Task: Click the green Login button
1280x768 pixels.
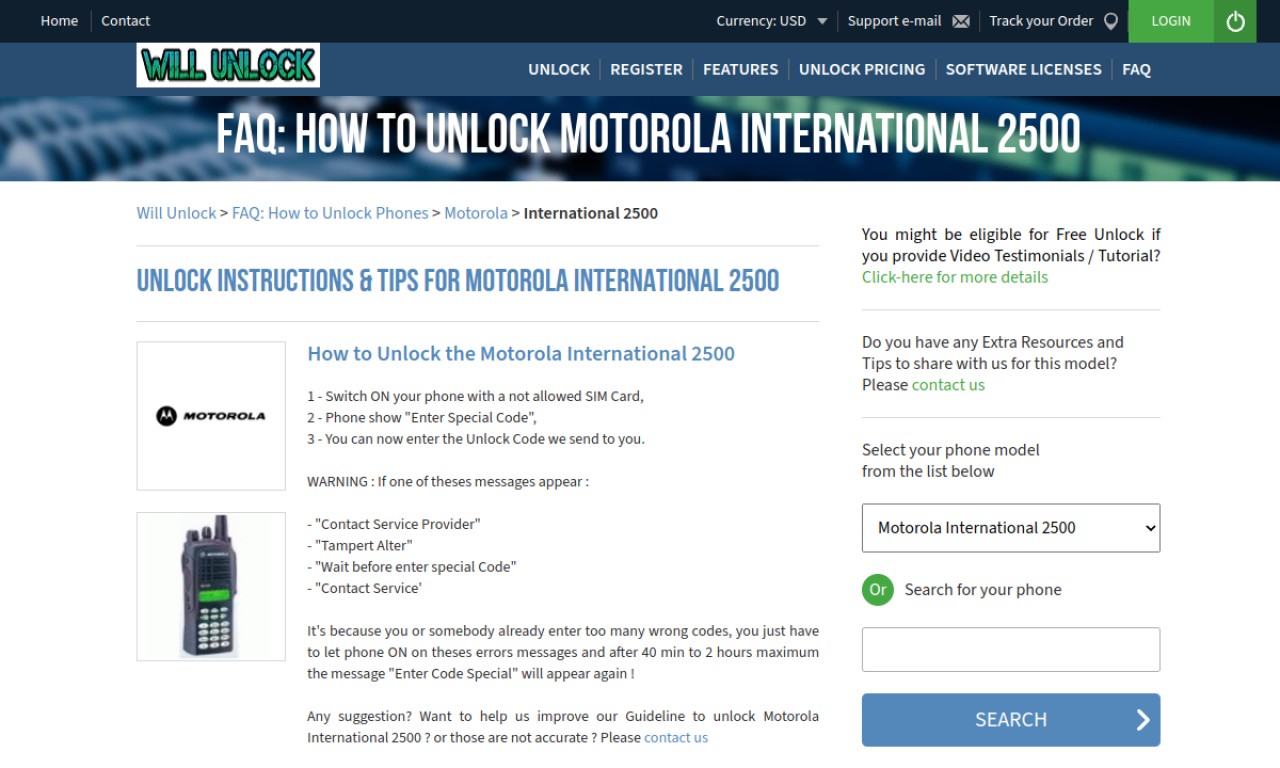Action: click(1171, 21)
